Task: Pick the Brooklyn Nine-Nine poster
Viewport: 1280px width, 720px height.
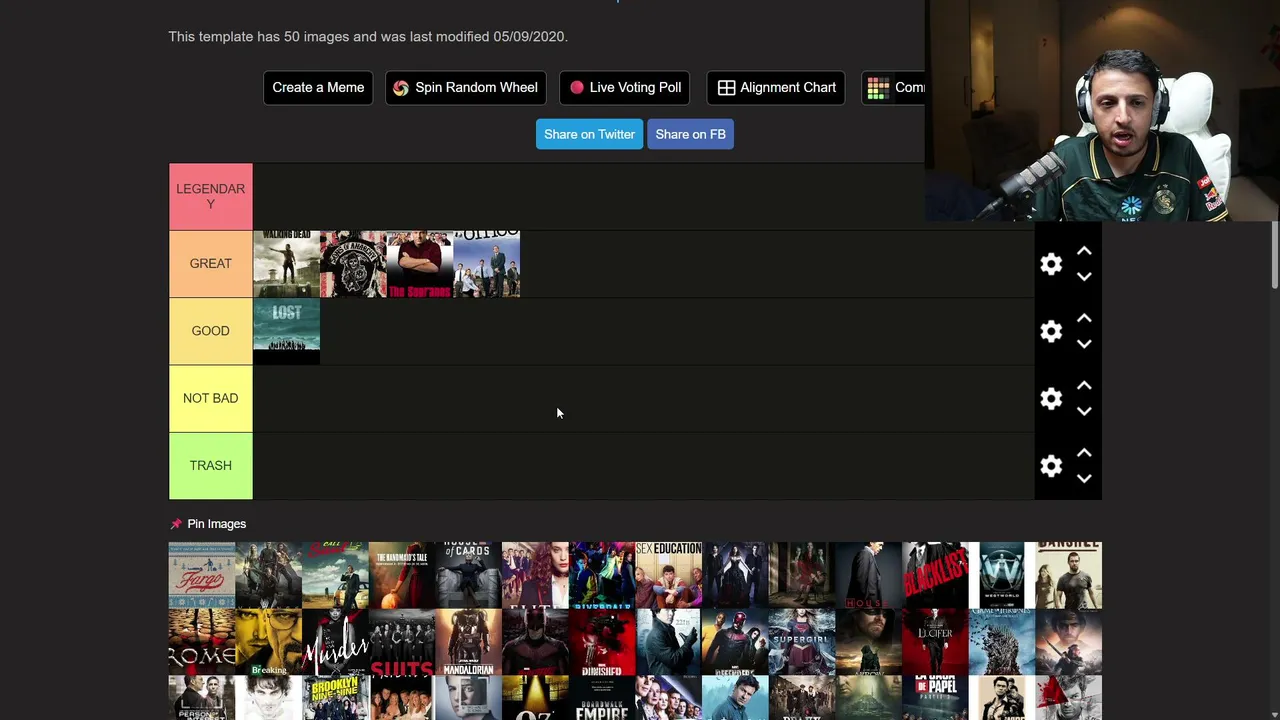Action: tap(335, 698)
